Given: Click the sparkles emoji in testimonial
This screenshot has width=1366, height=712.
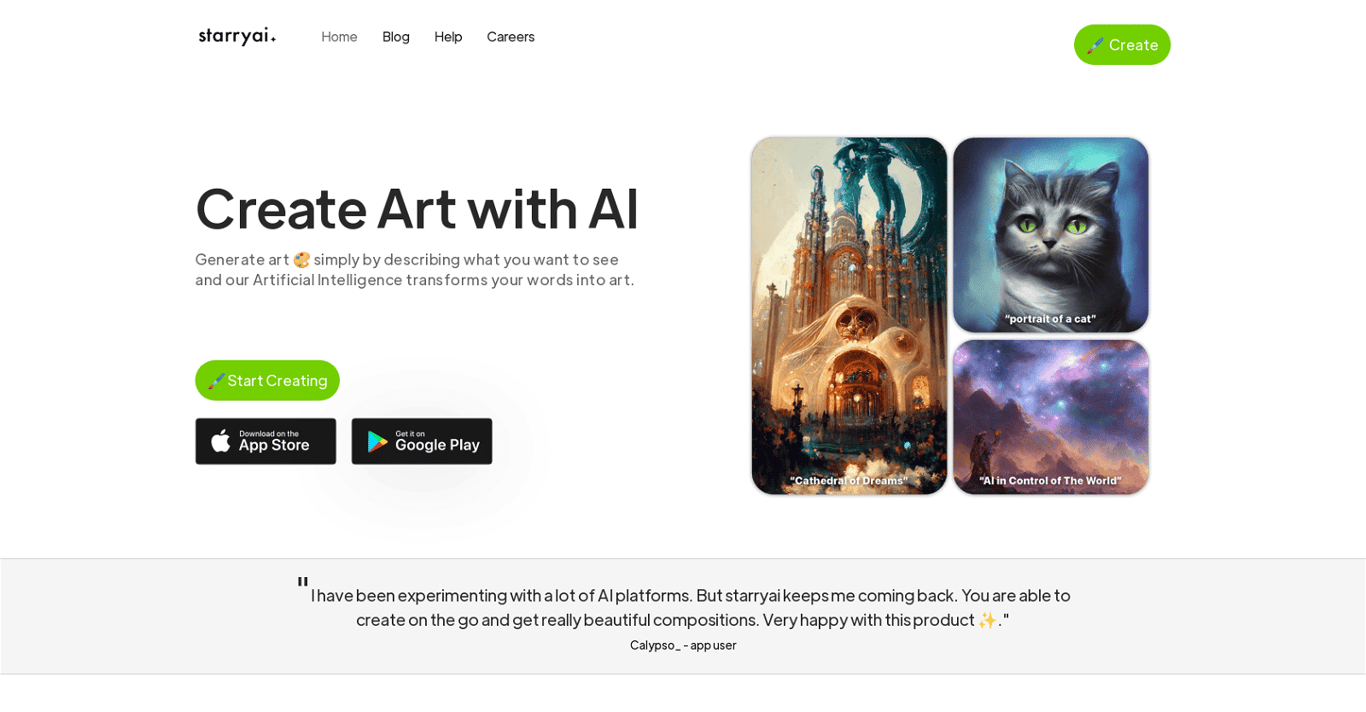Looking at the screenshot, I should pos(988,620).
